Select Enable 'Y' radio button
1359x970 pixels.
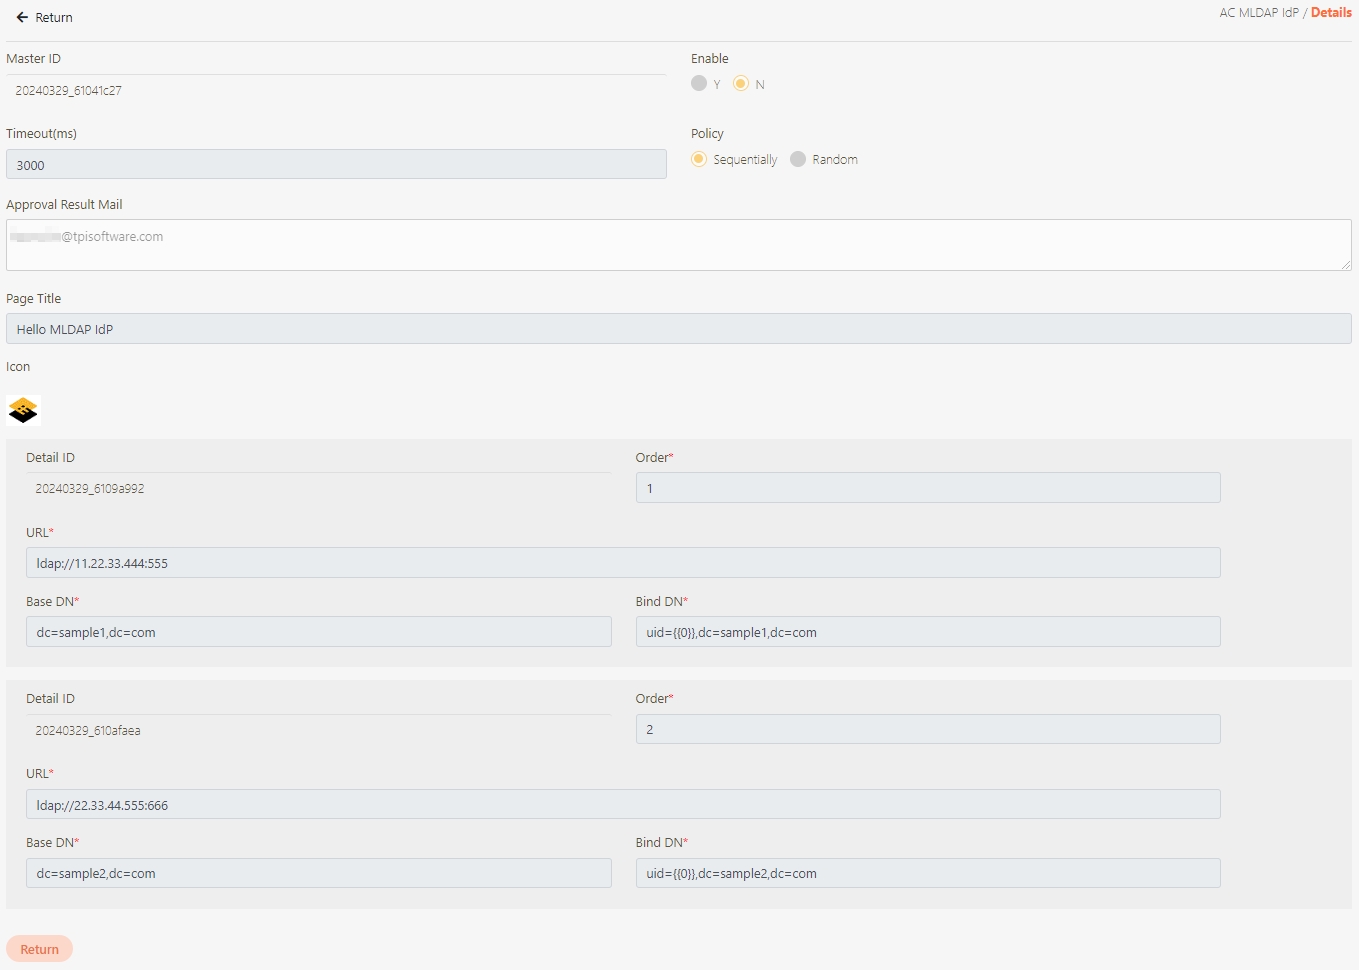699,84
